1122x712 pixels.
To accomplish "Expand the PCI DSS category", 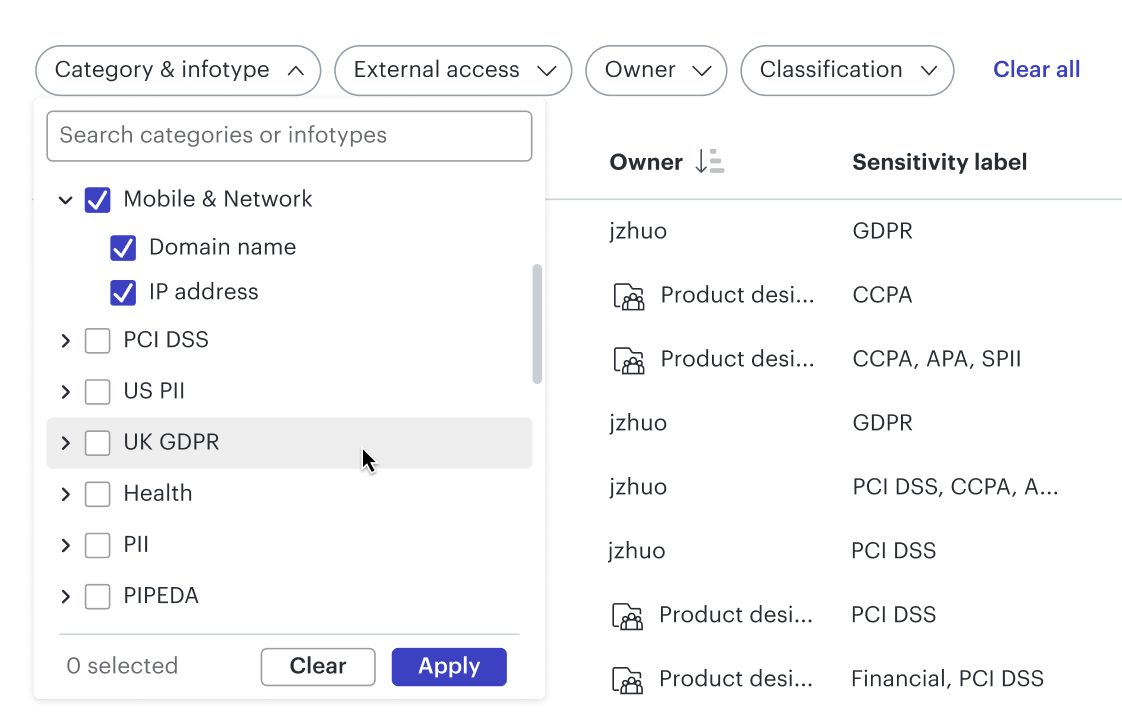I will (x=66, y=341).
